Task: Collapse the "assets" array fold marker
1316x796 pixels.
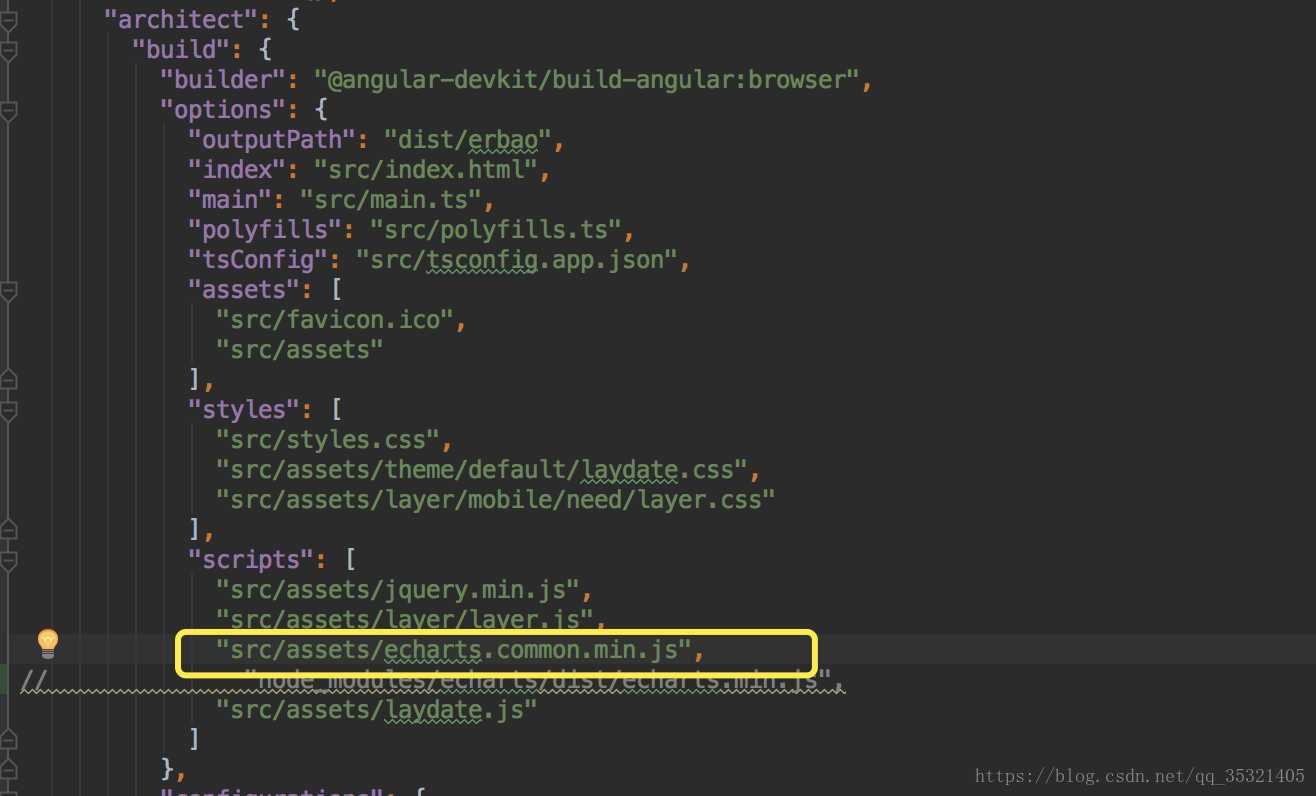Action: pos(8,290)
